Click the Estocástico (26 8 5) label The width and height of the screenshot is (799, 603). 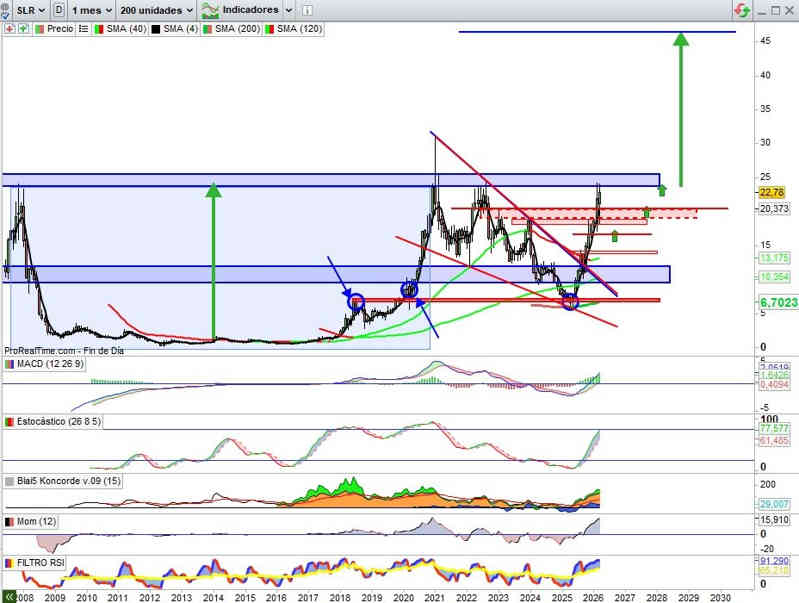[x=60, y=423]
